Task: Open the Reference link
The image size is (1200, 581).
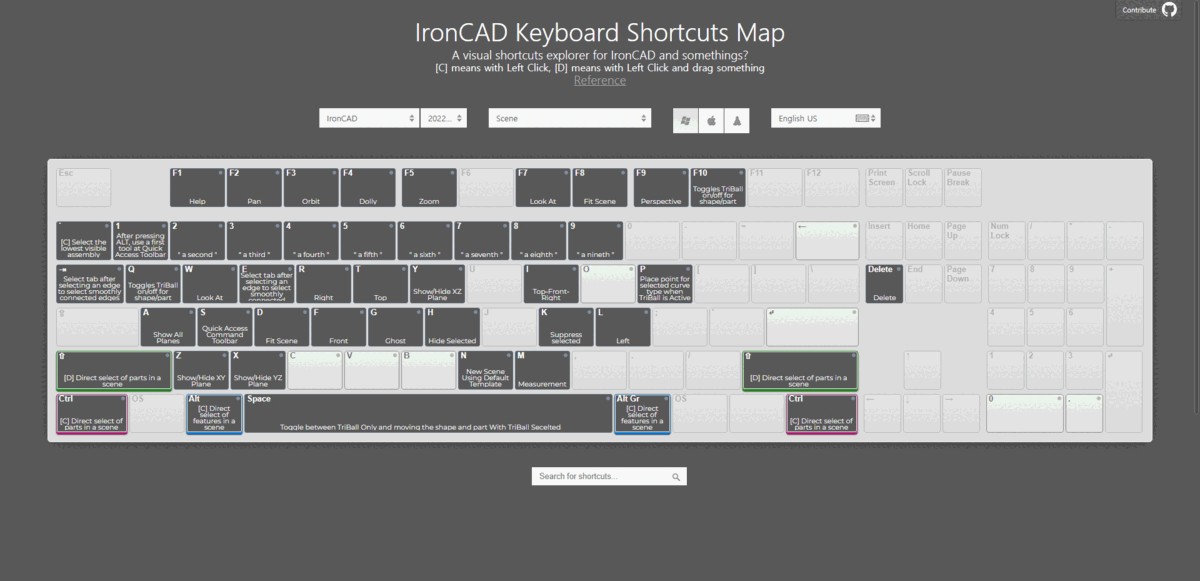Action: click(600, 81)
